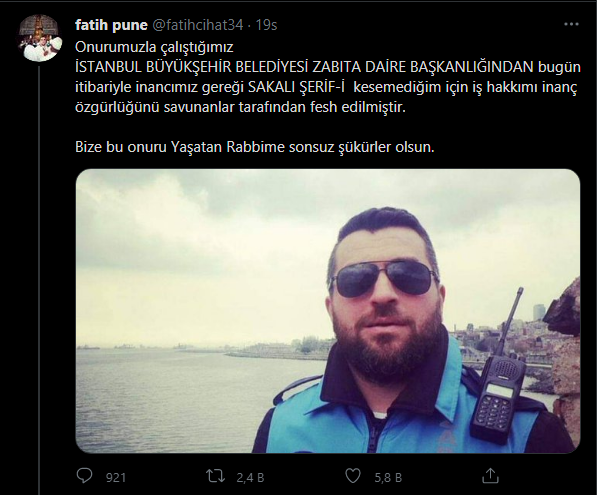Click the fatih pune profile avatar
Image resolution: width=597 pixels, height=495 pixels.
tap(40, 38)
